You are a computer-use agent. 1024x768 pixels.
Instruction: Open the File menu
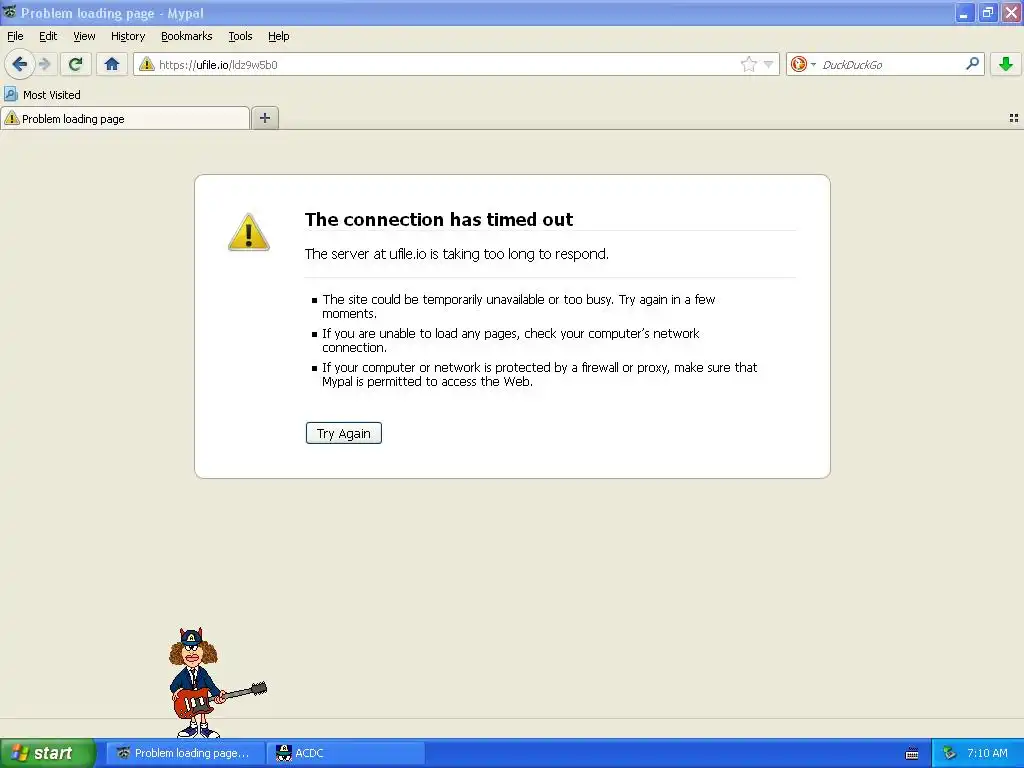pyautogui.click(x=15, y=36)
